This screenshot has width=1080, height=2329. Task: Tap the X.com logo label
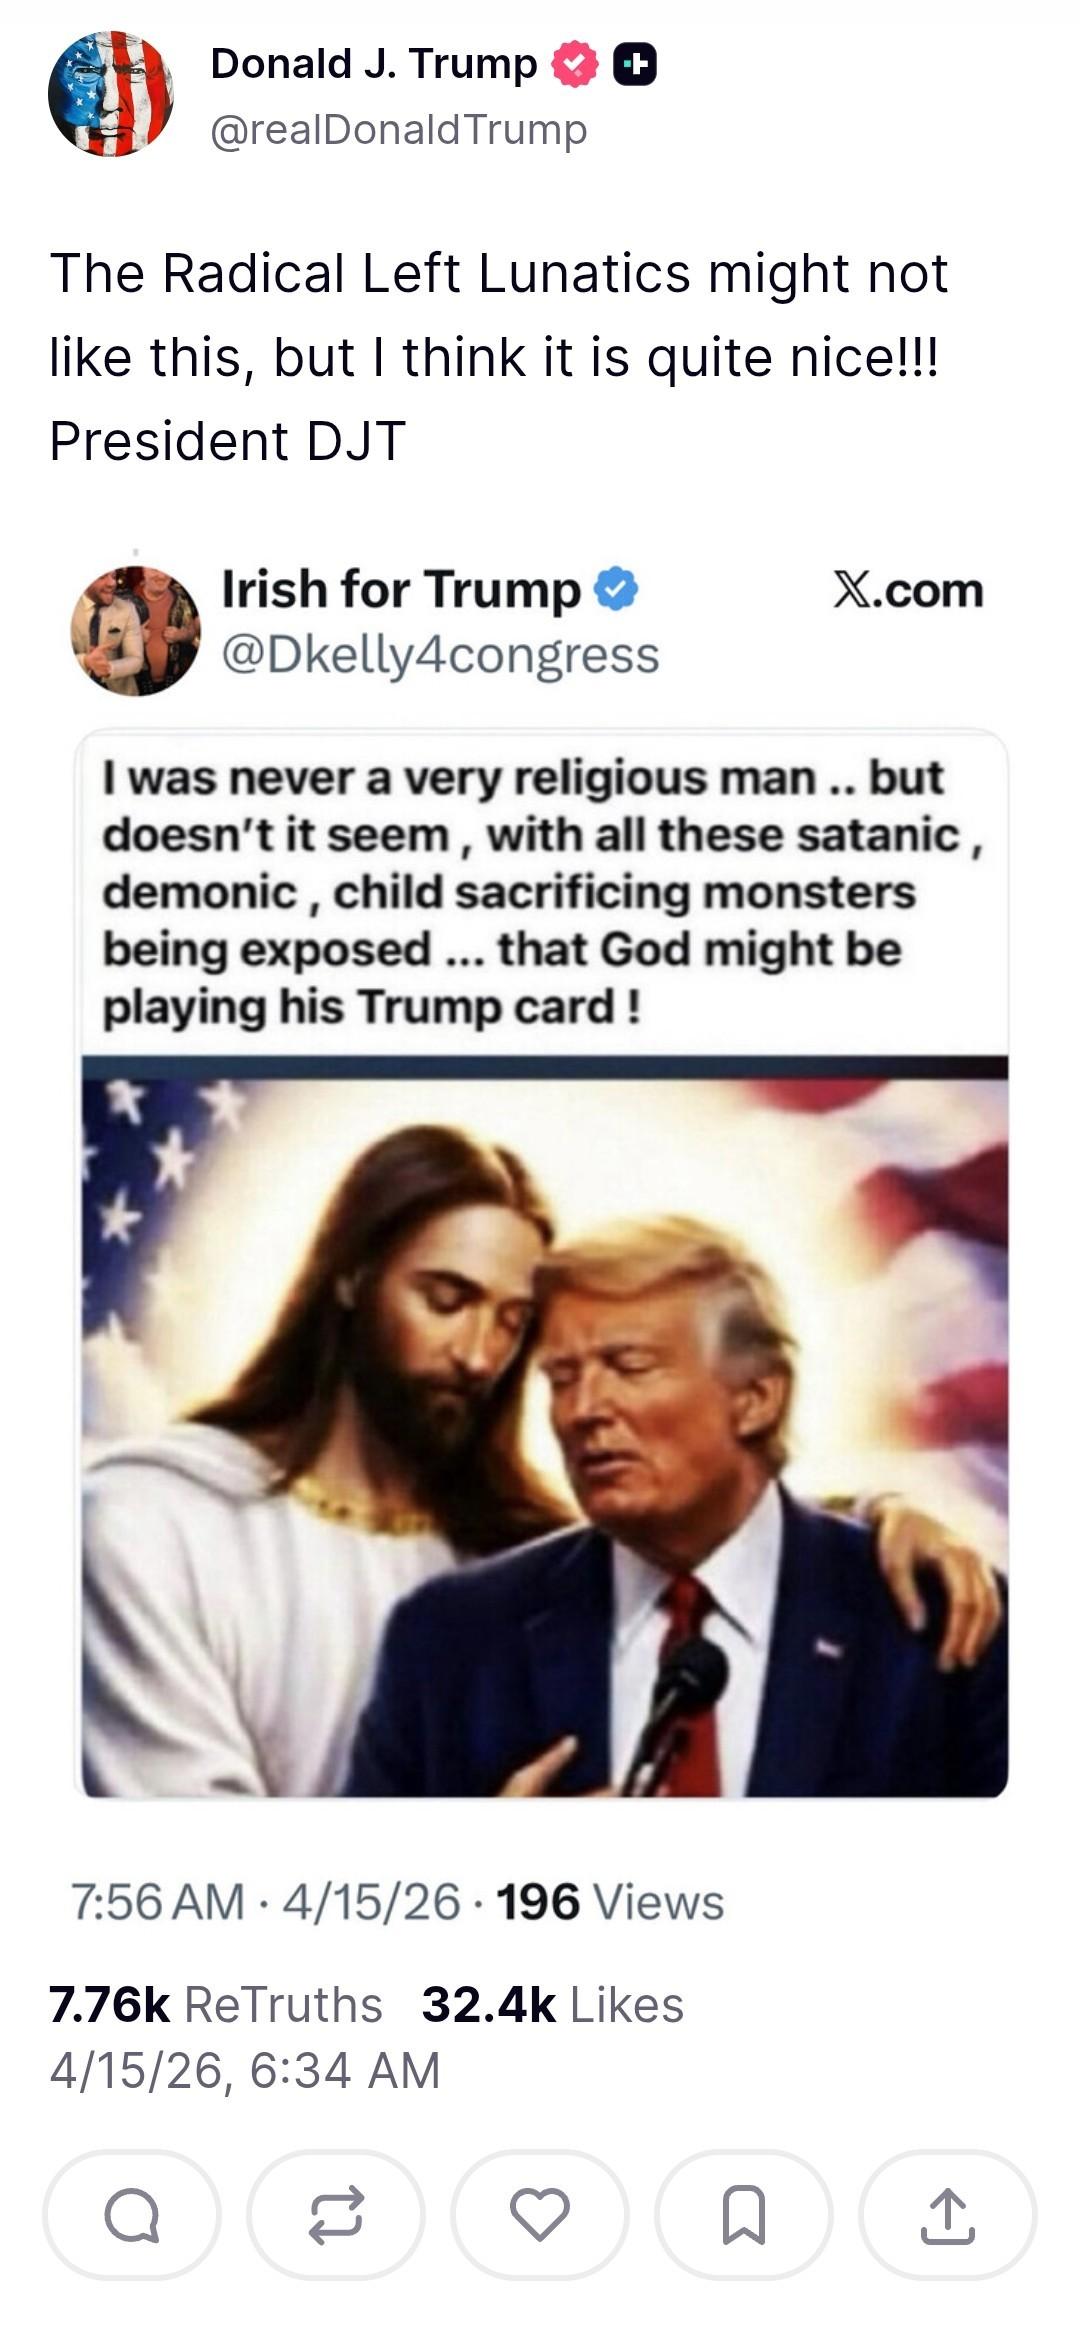pos(908,590)
